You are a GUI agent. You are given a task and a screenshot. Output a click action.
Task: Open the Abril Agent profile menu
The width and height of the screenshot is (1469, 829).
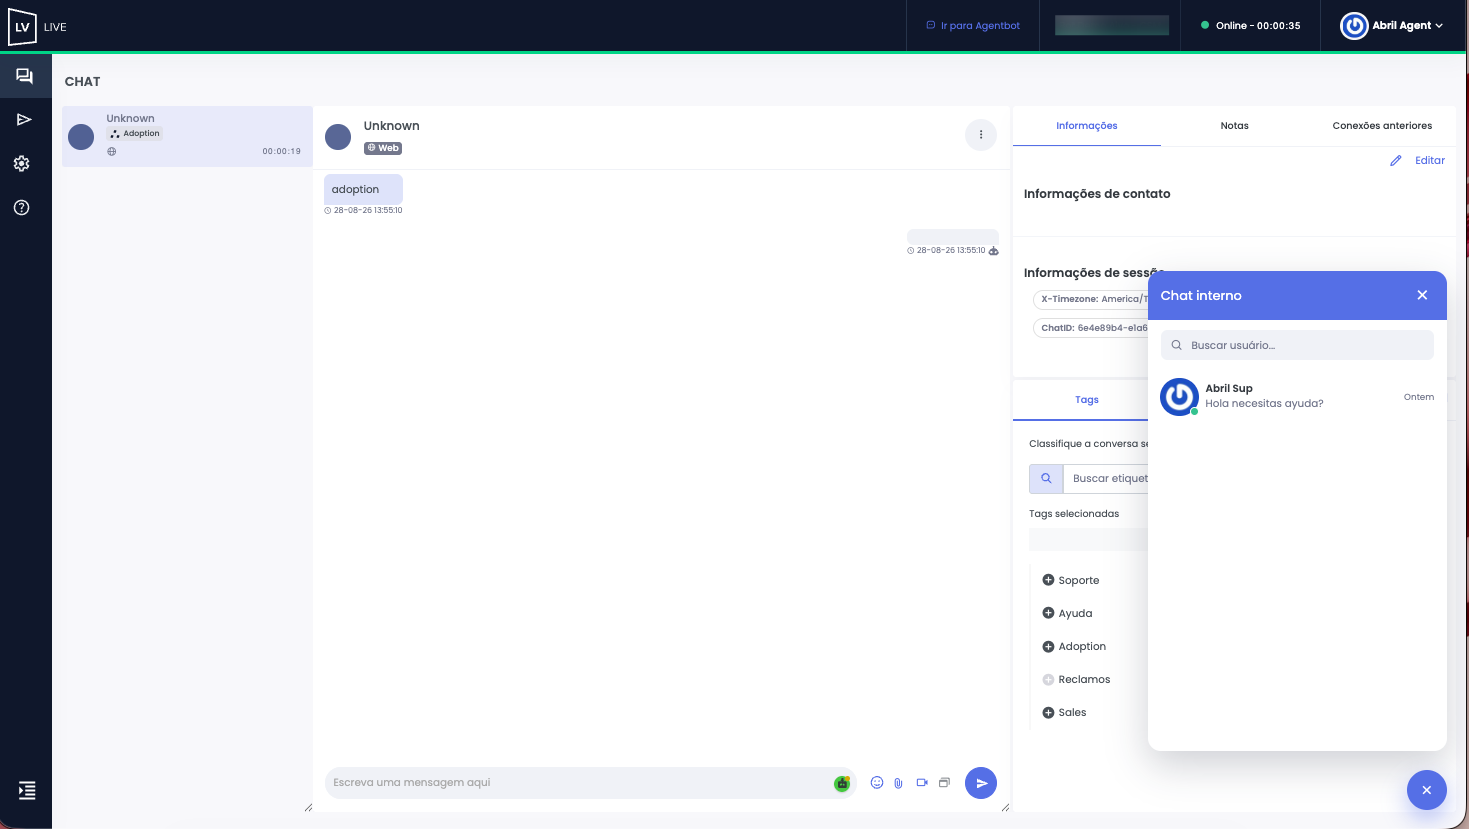[1392, 26]
